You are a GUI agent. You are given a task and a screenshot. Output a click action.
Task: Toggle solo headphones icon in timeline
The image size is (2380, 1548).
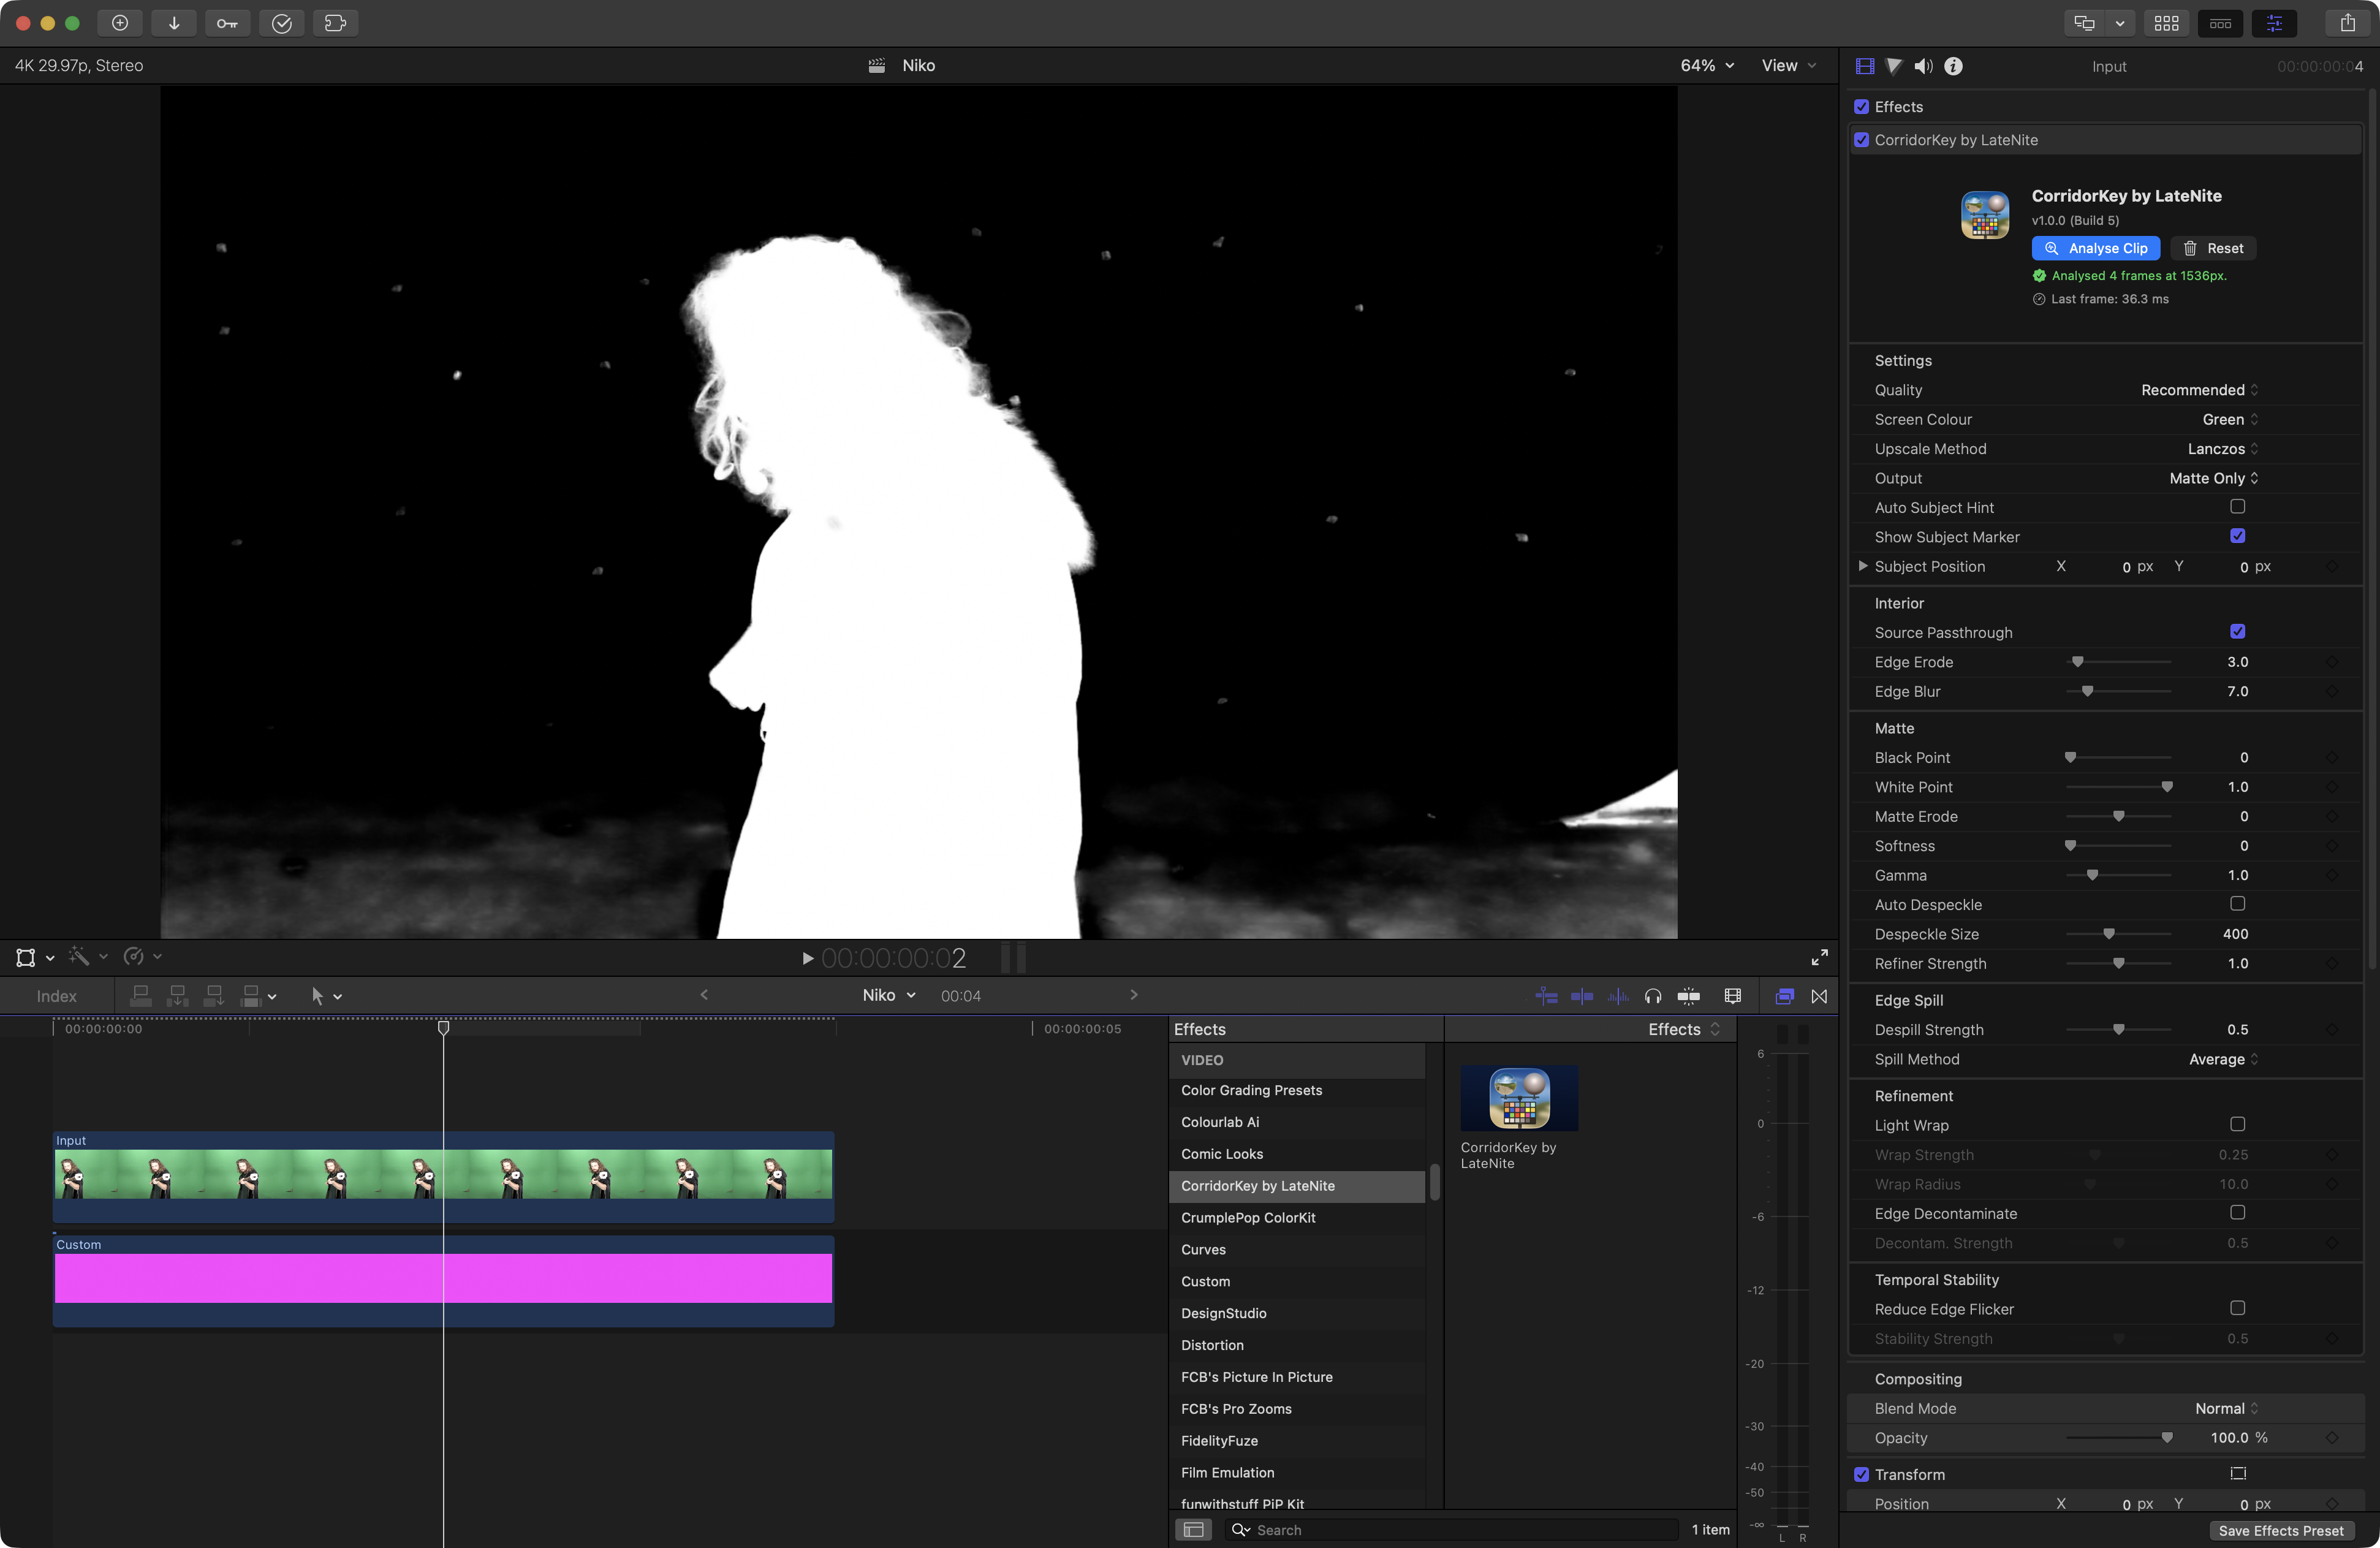coord(1652,996)
